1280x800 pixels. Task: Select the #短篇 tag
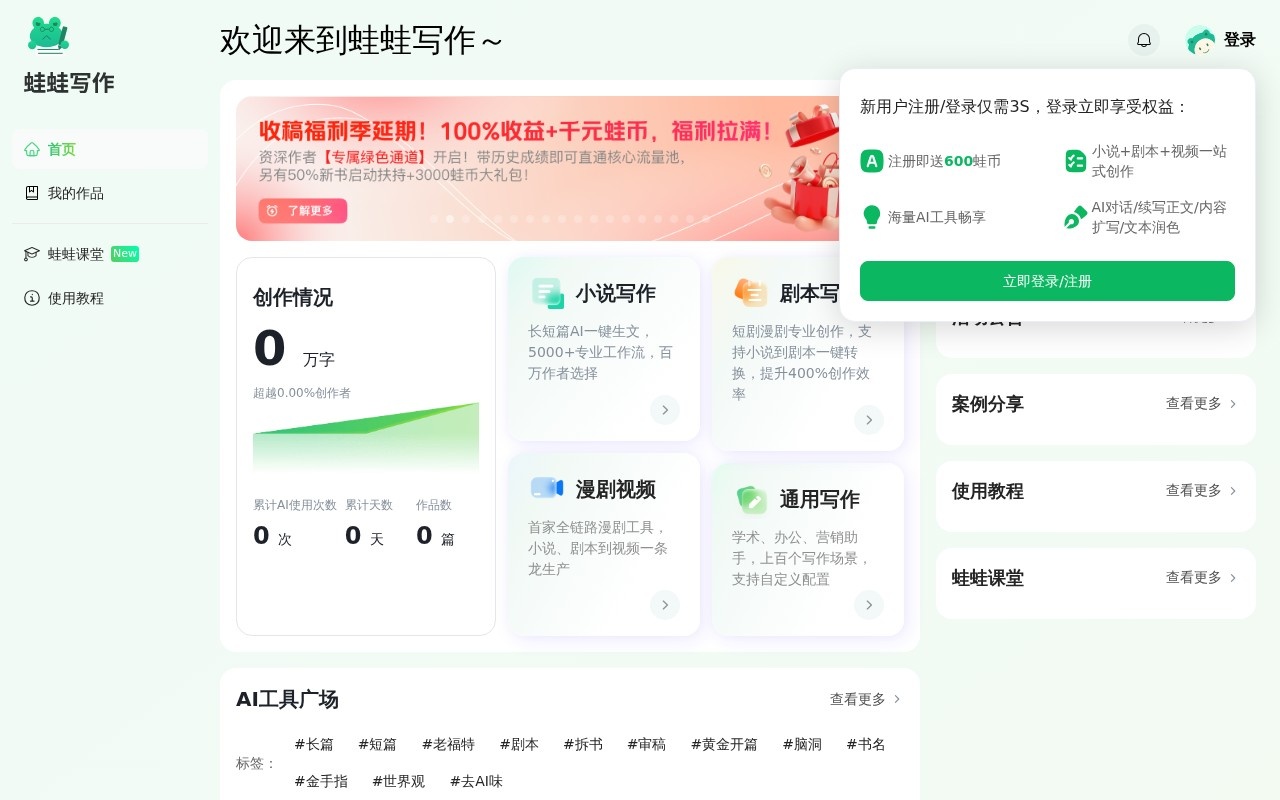tap(378, 744)
